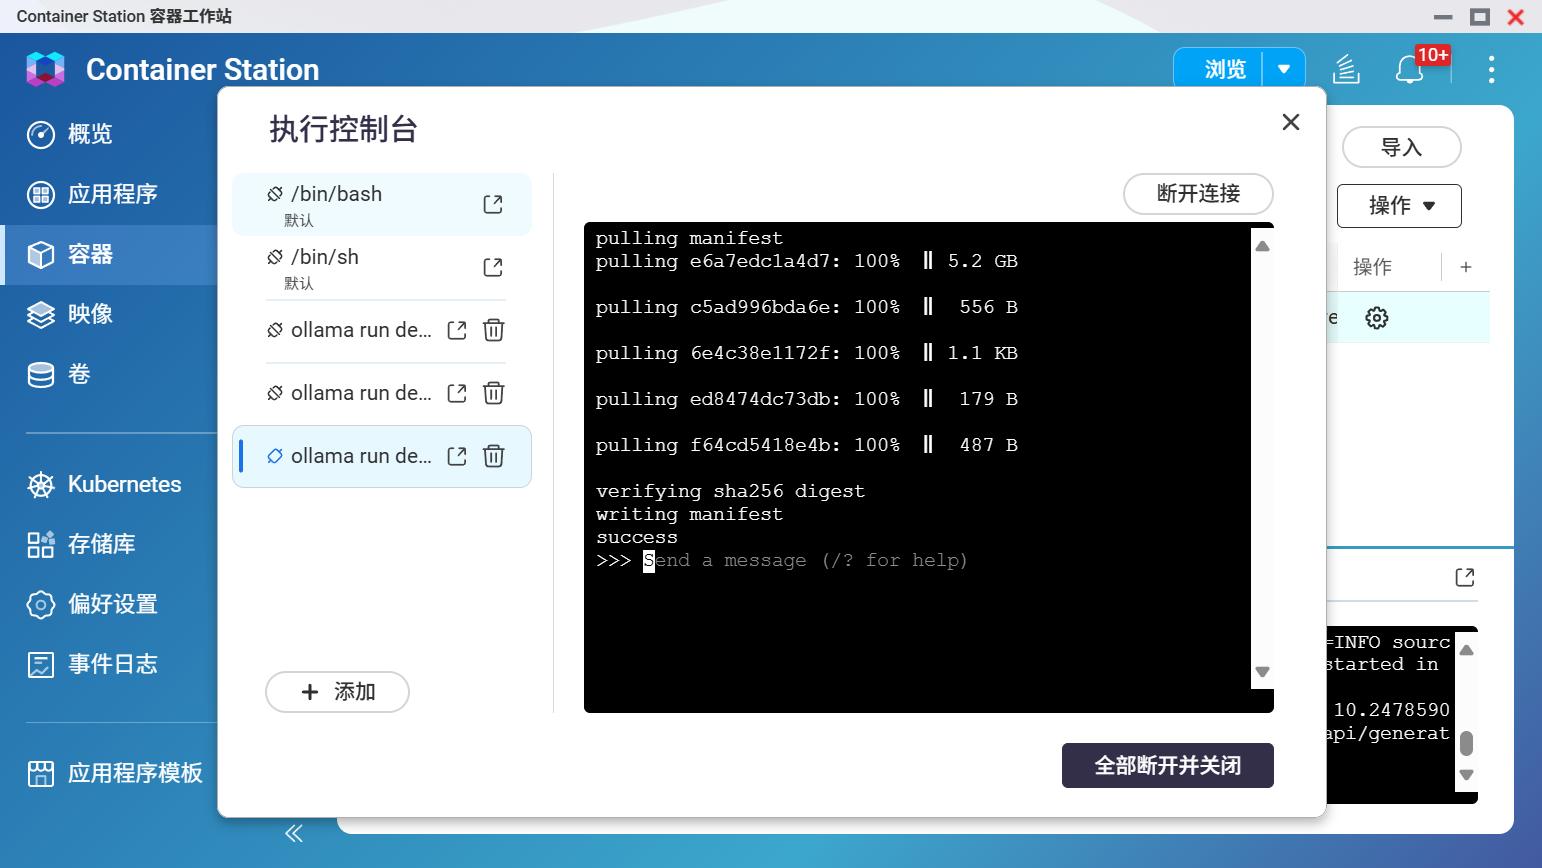Collapse the sidebar with double-chevron icon
This screenshot has width=1542, height=868.
(294, 833)
